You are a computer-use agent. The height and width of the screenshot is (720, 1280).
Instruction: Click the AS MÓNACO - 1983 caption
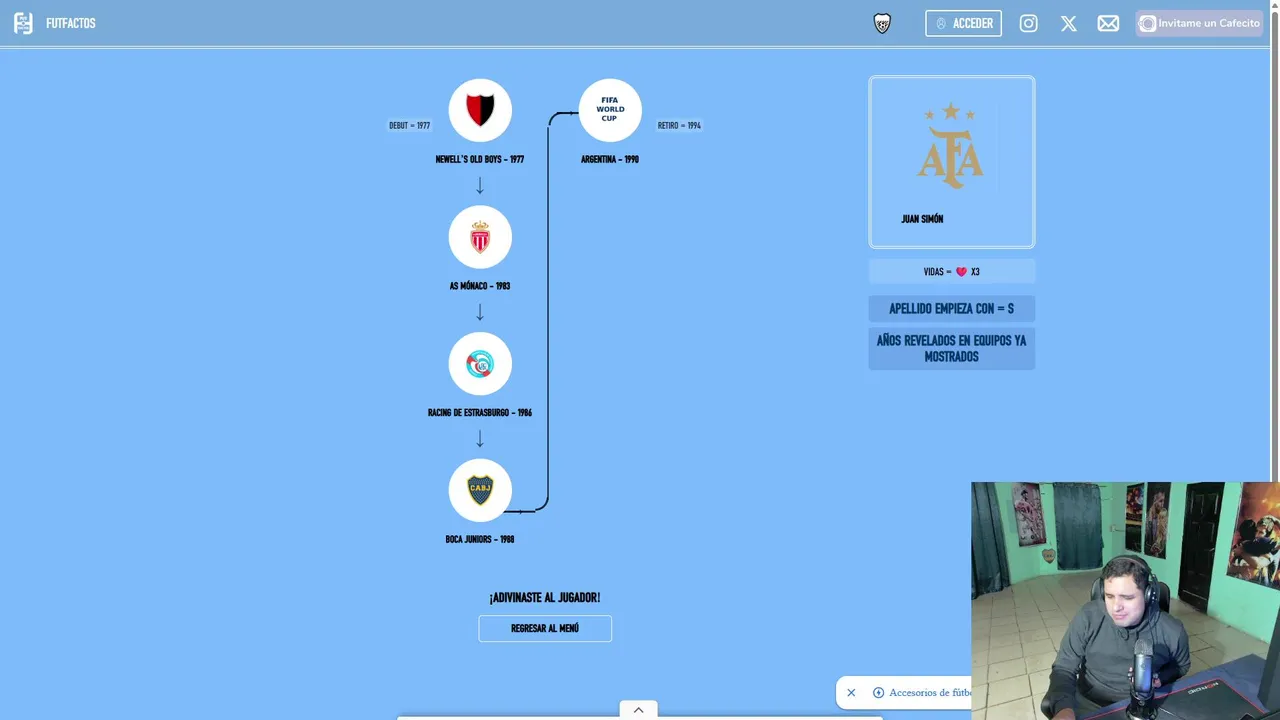(x=480, y=286)
